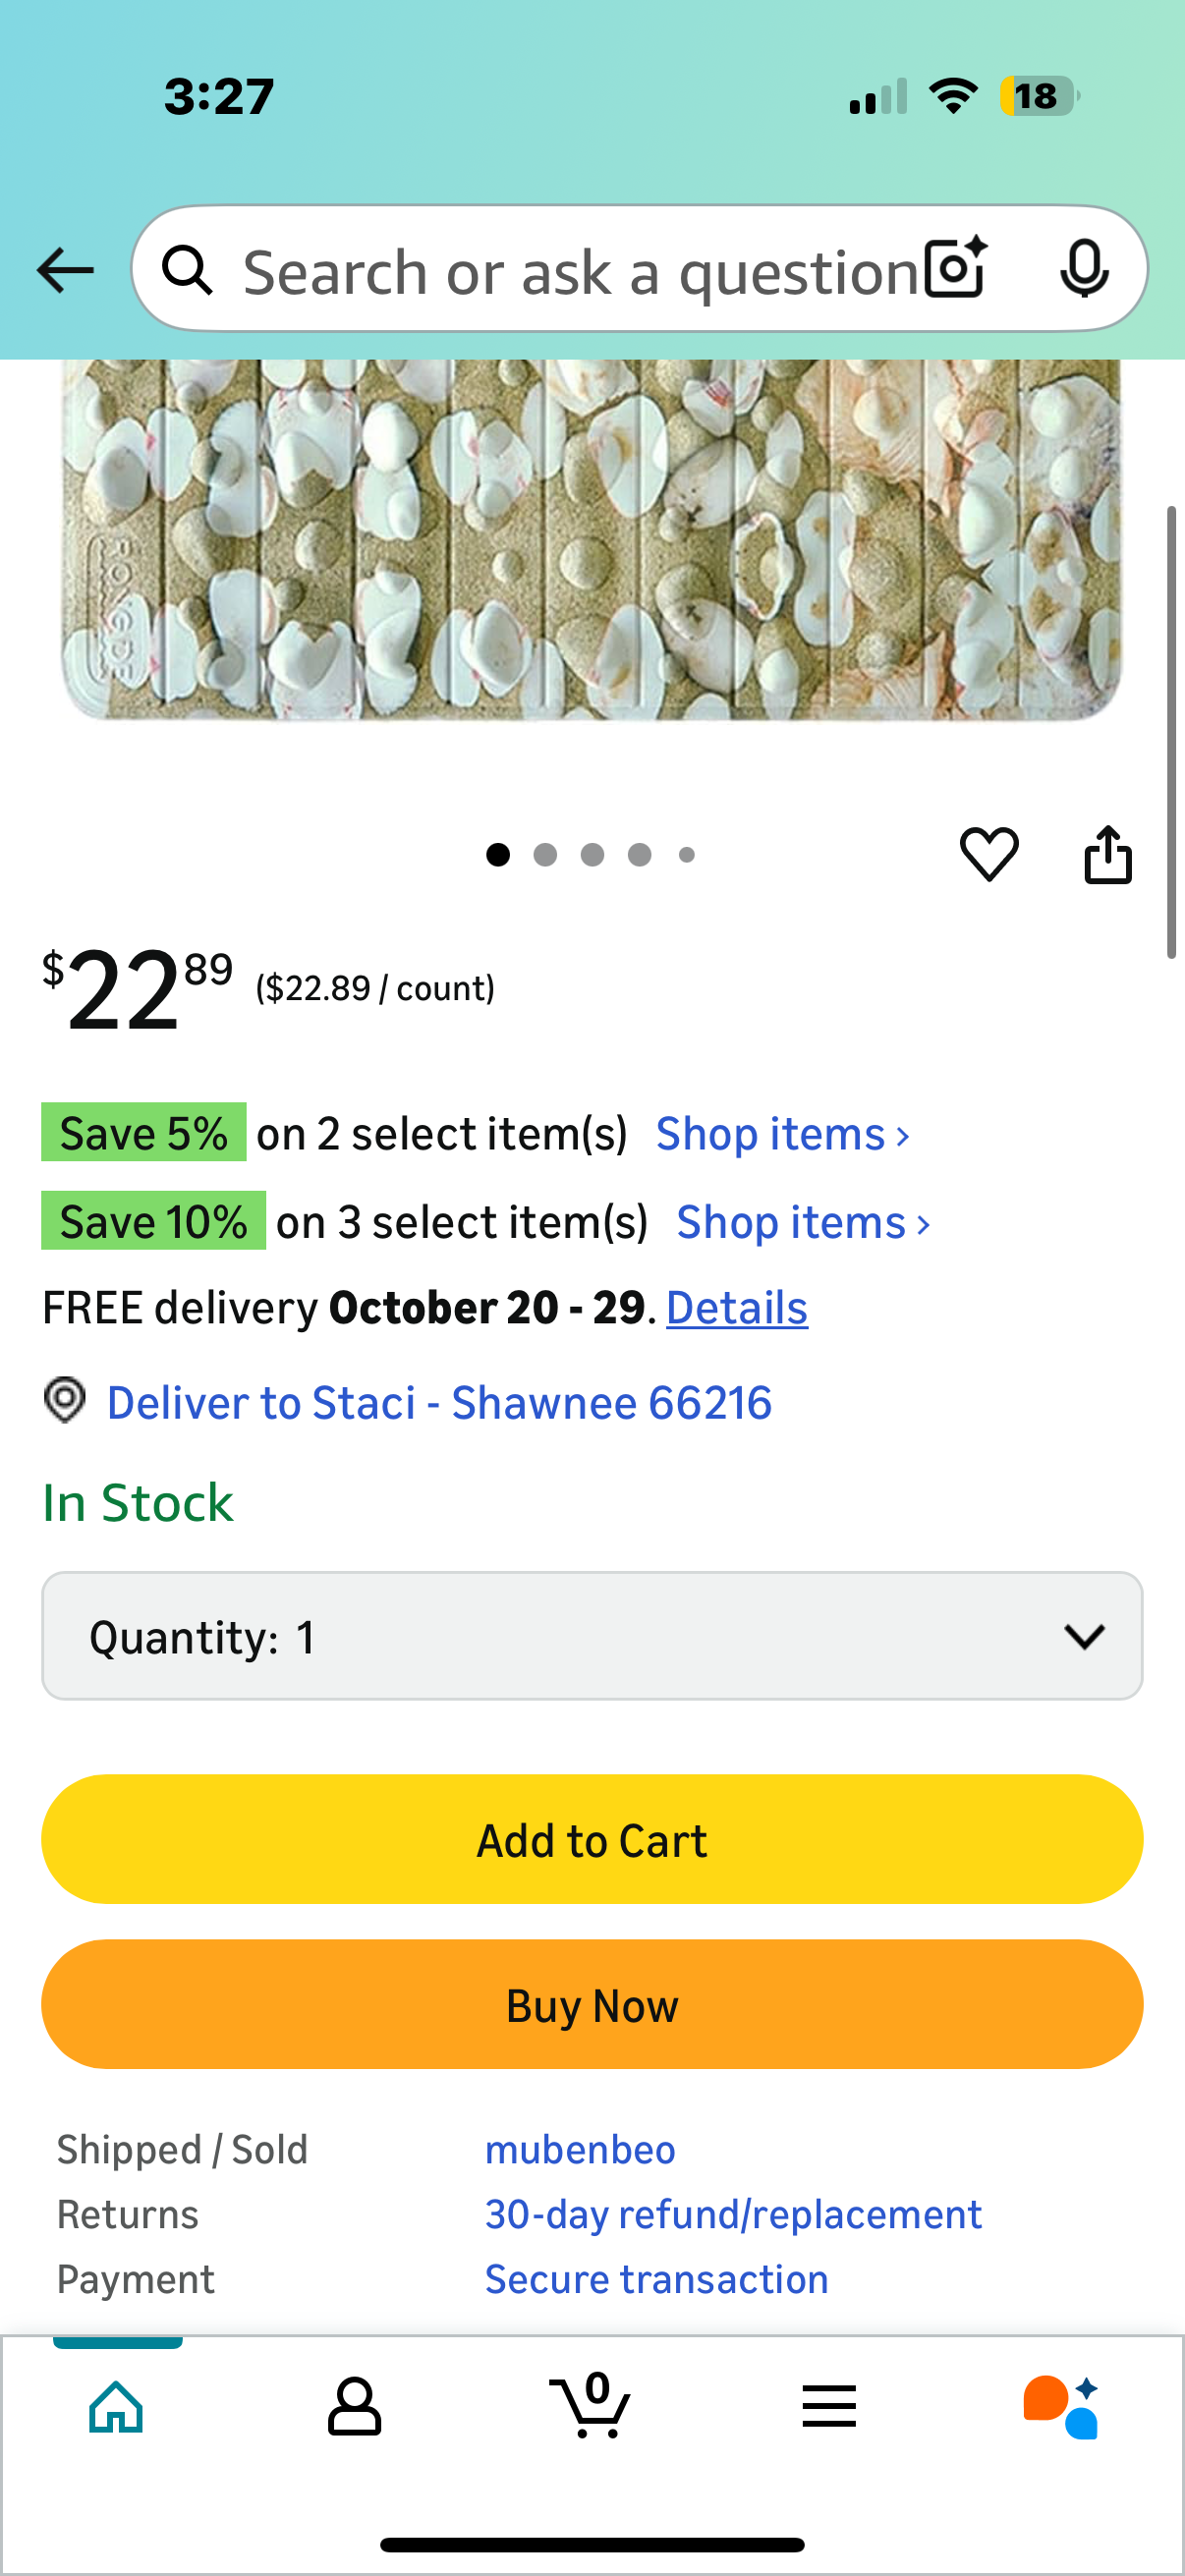
Task: Go to Home tab in bottom bar
Action: [x=117, y=2406]
